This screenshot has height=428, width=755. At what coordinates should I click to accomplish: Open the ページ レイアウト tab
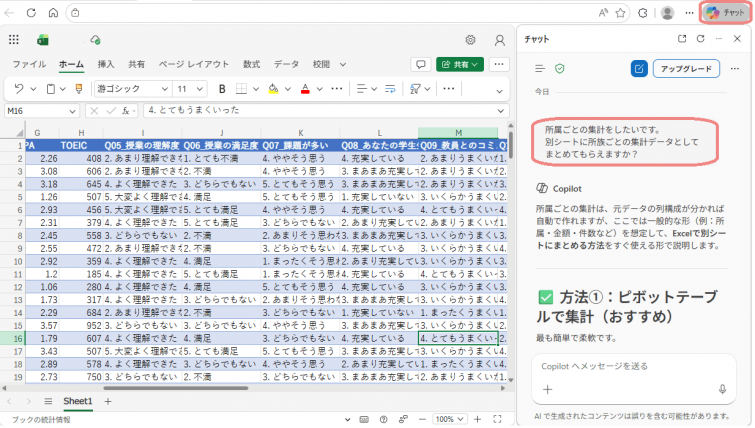pyautogui.click(x=194, y=65)
